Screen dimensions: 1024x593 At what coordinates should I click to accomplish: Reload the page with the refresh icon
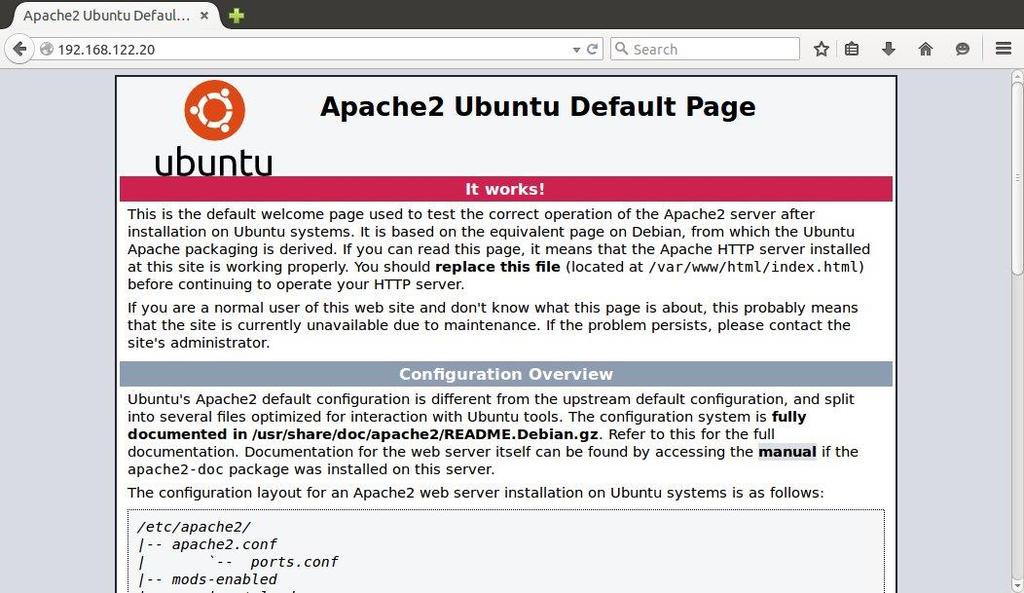tap(592, 49)
